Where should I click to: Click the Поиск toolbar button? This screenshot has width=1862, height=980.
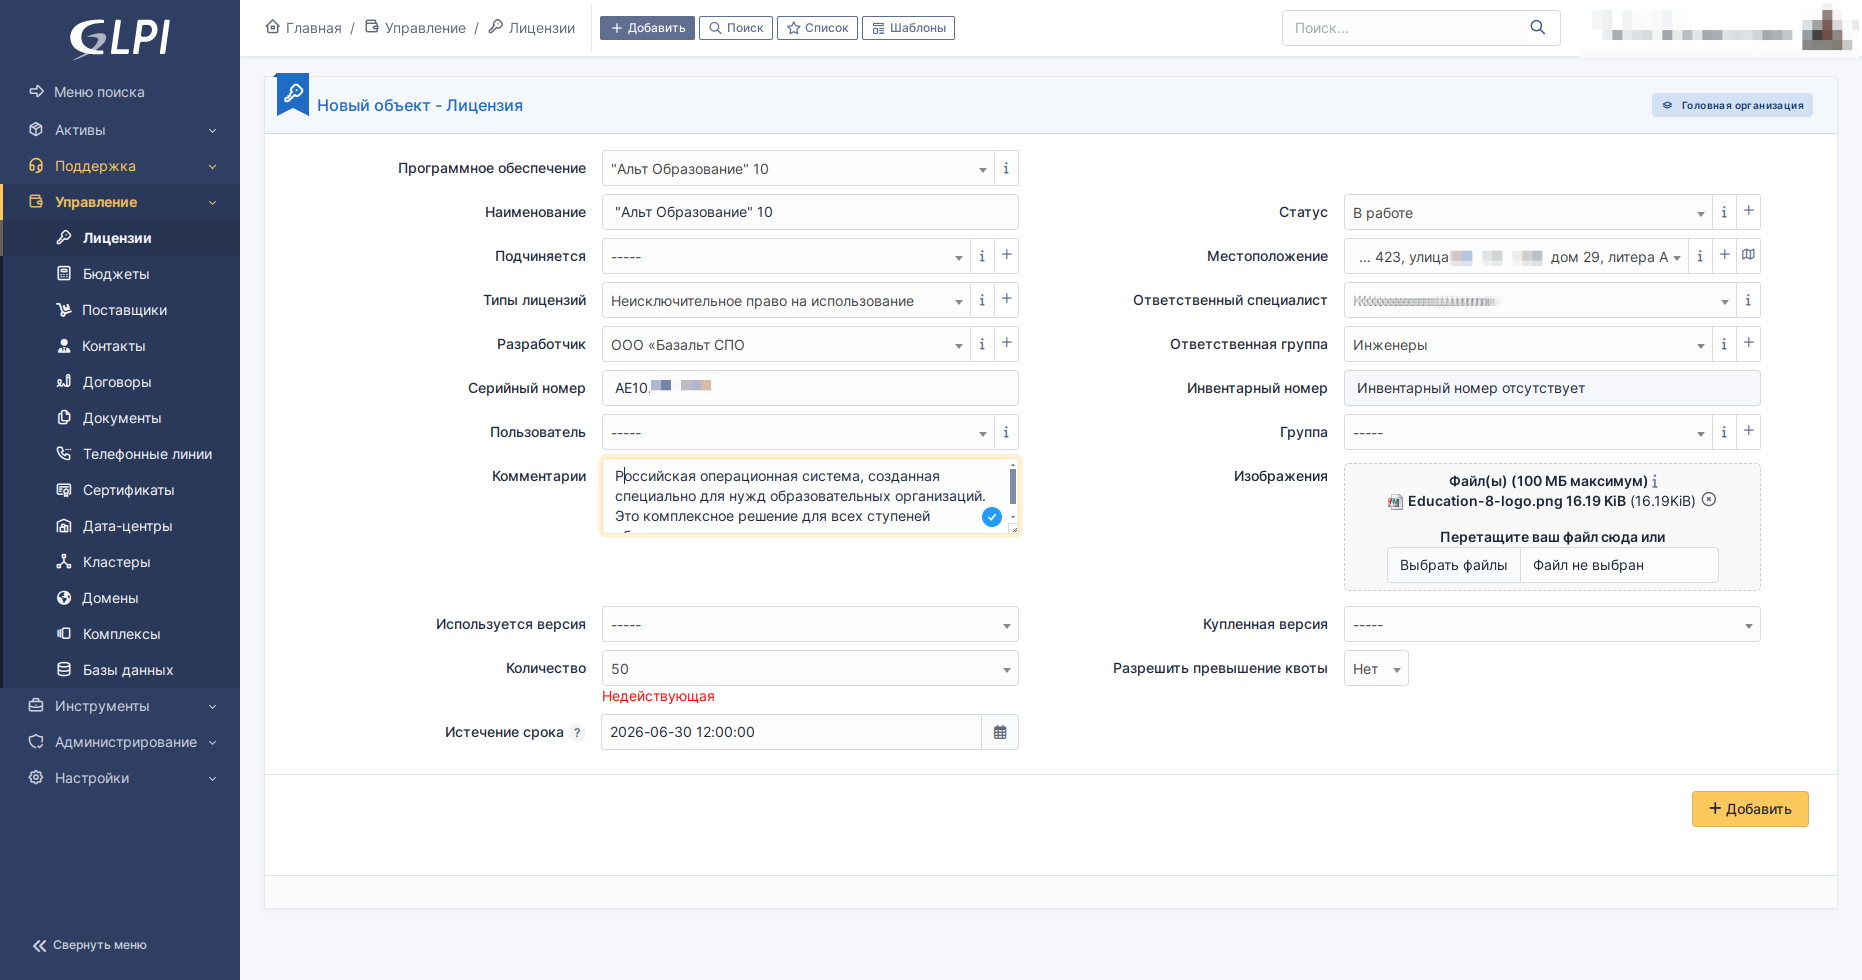tap(736, 28)
